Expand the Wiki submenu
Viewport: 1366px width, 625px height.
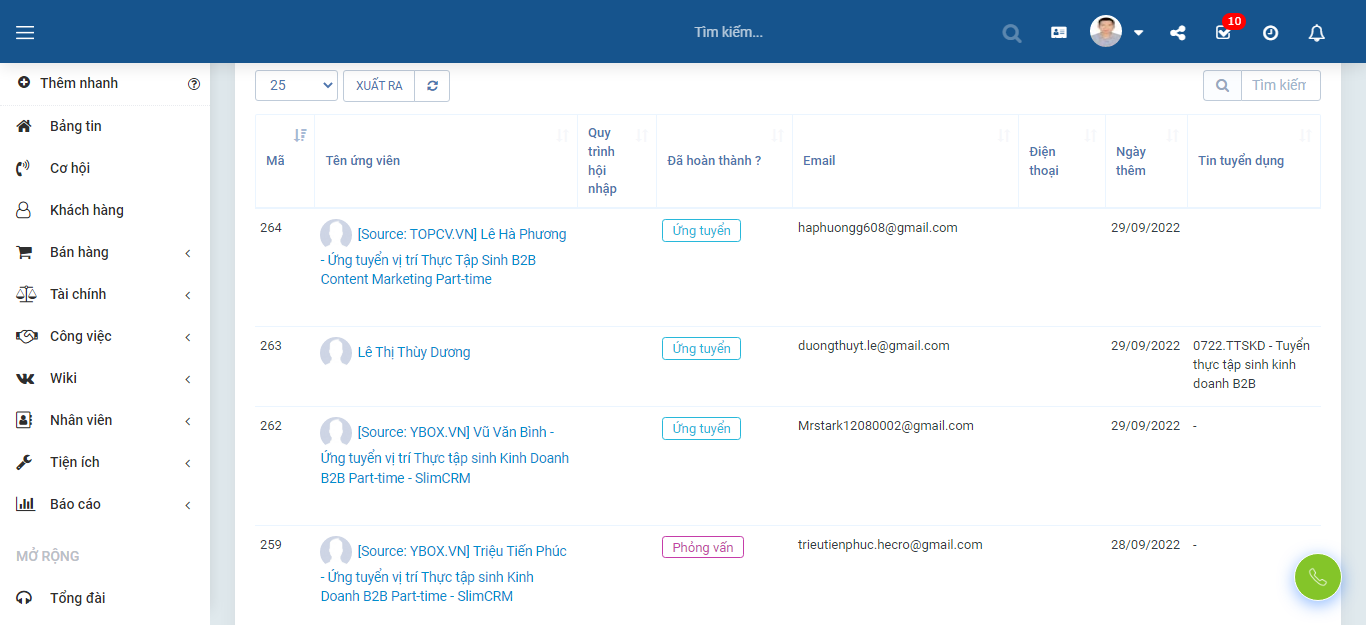pyautogui.click(x=105, y=378)
